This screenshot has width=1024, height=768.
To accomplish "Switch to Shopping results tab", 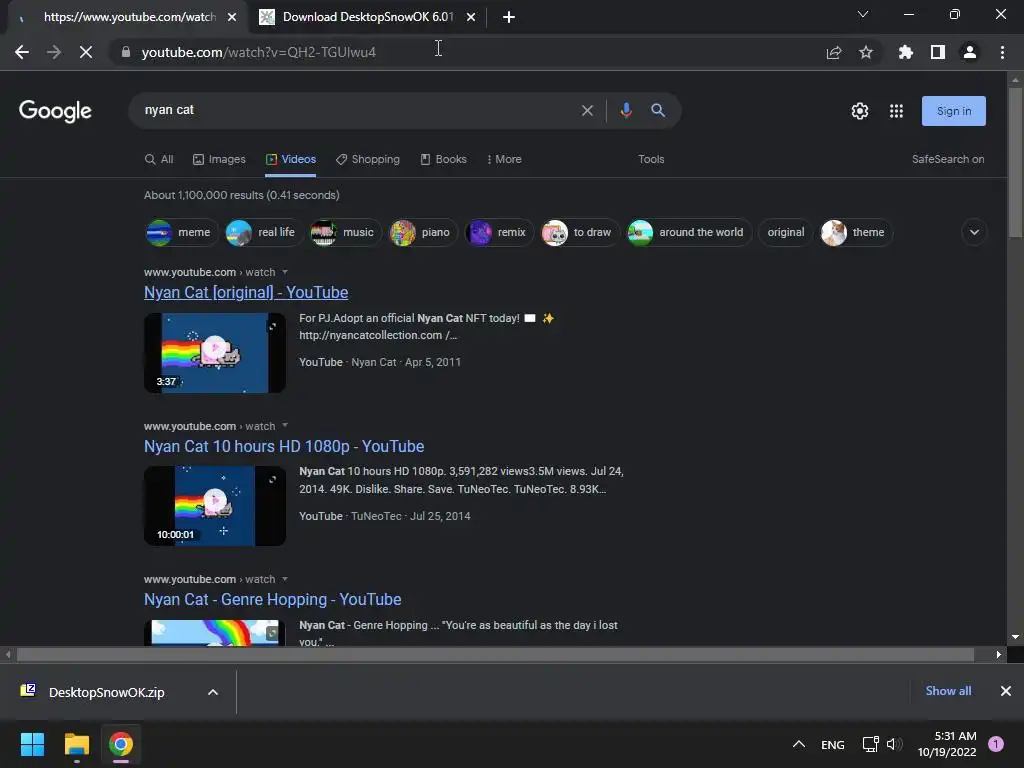I will pyautogui.click(x=368, y=159).
